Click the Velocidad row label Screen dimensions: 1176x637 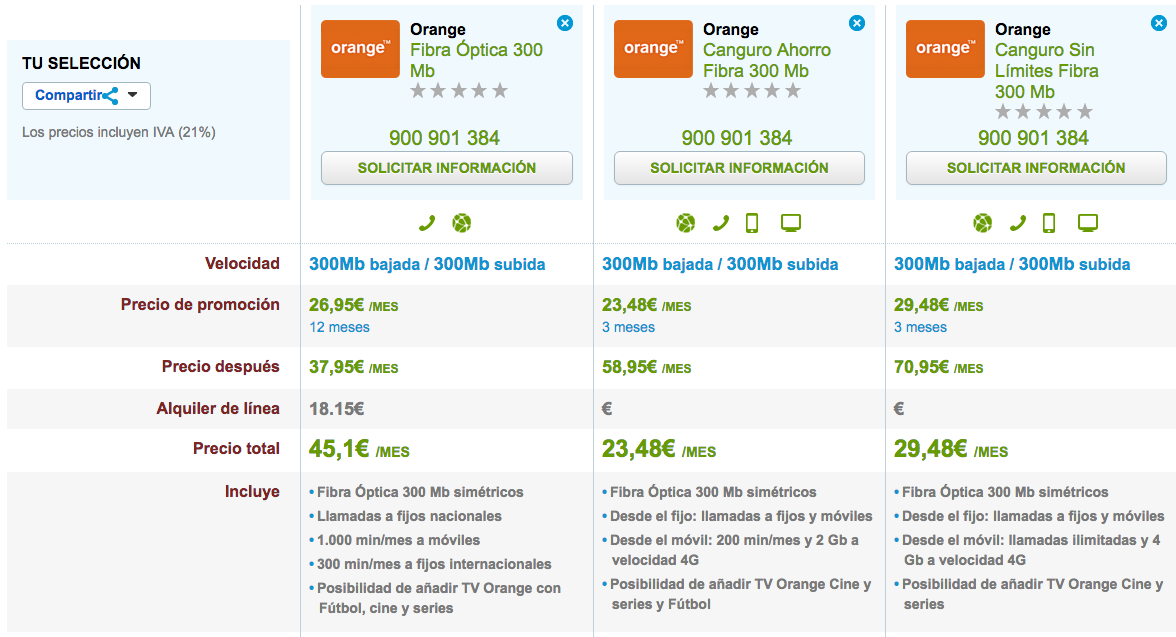point(242,263)
